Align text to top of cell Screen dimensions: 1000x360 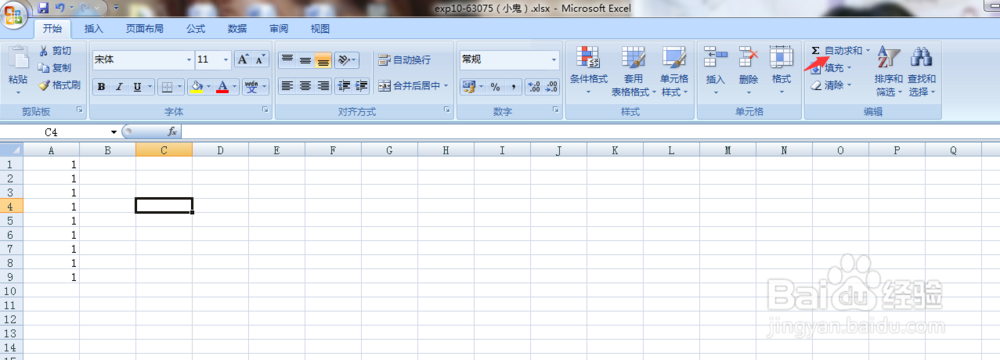[288, 60]
